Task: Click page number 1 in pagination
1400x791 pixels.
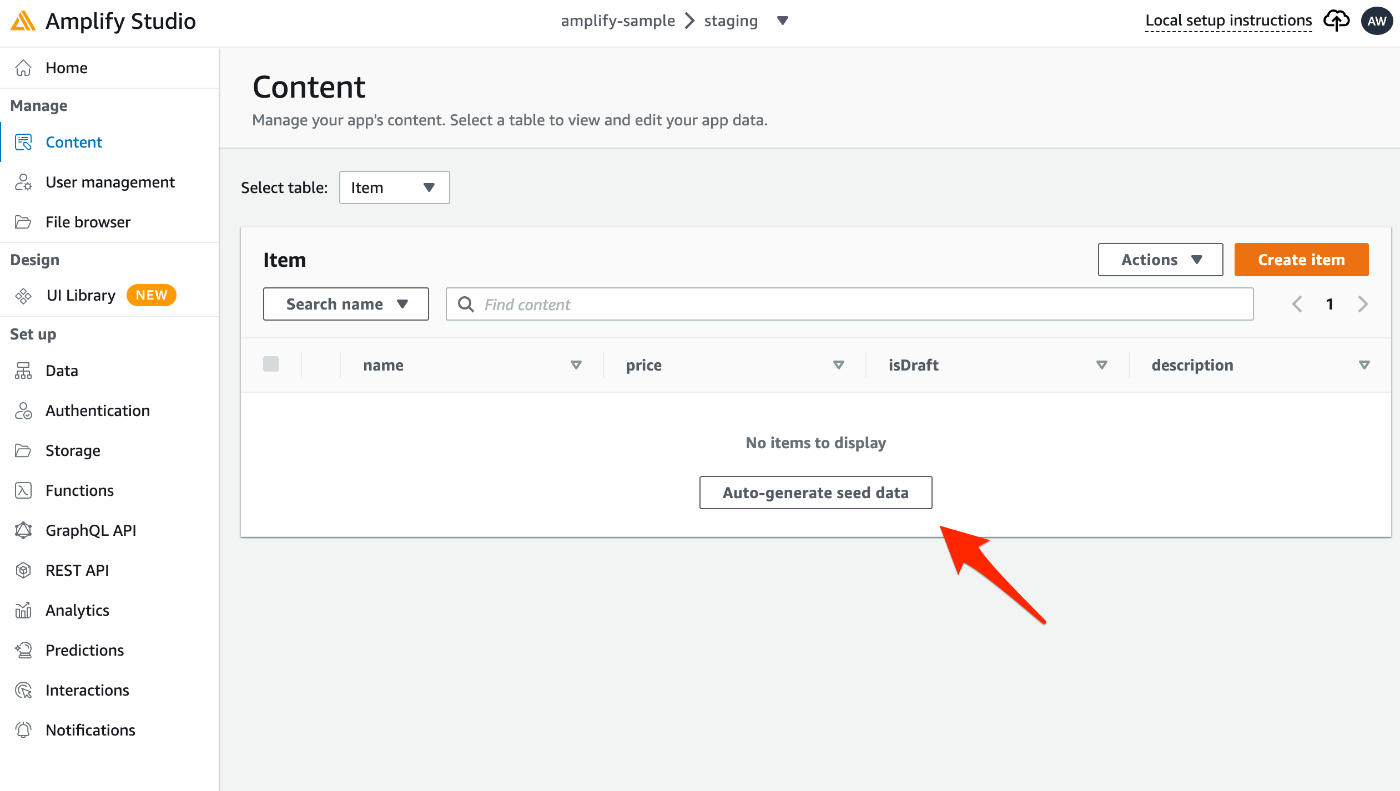Action: (1330, 304)
